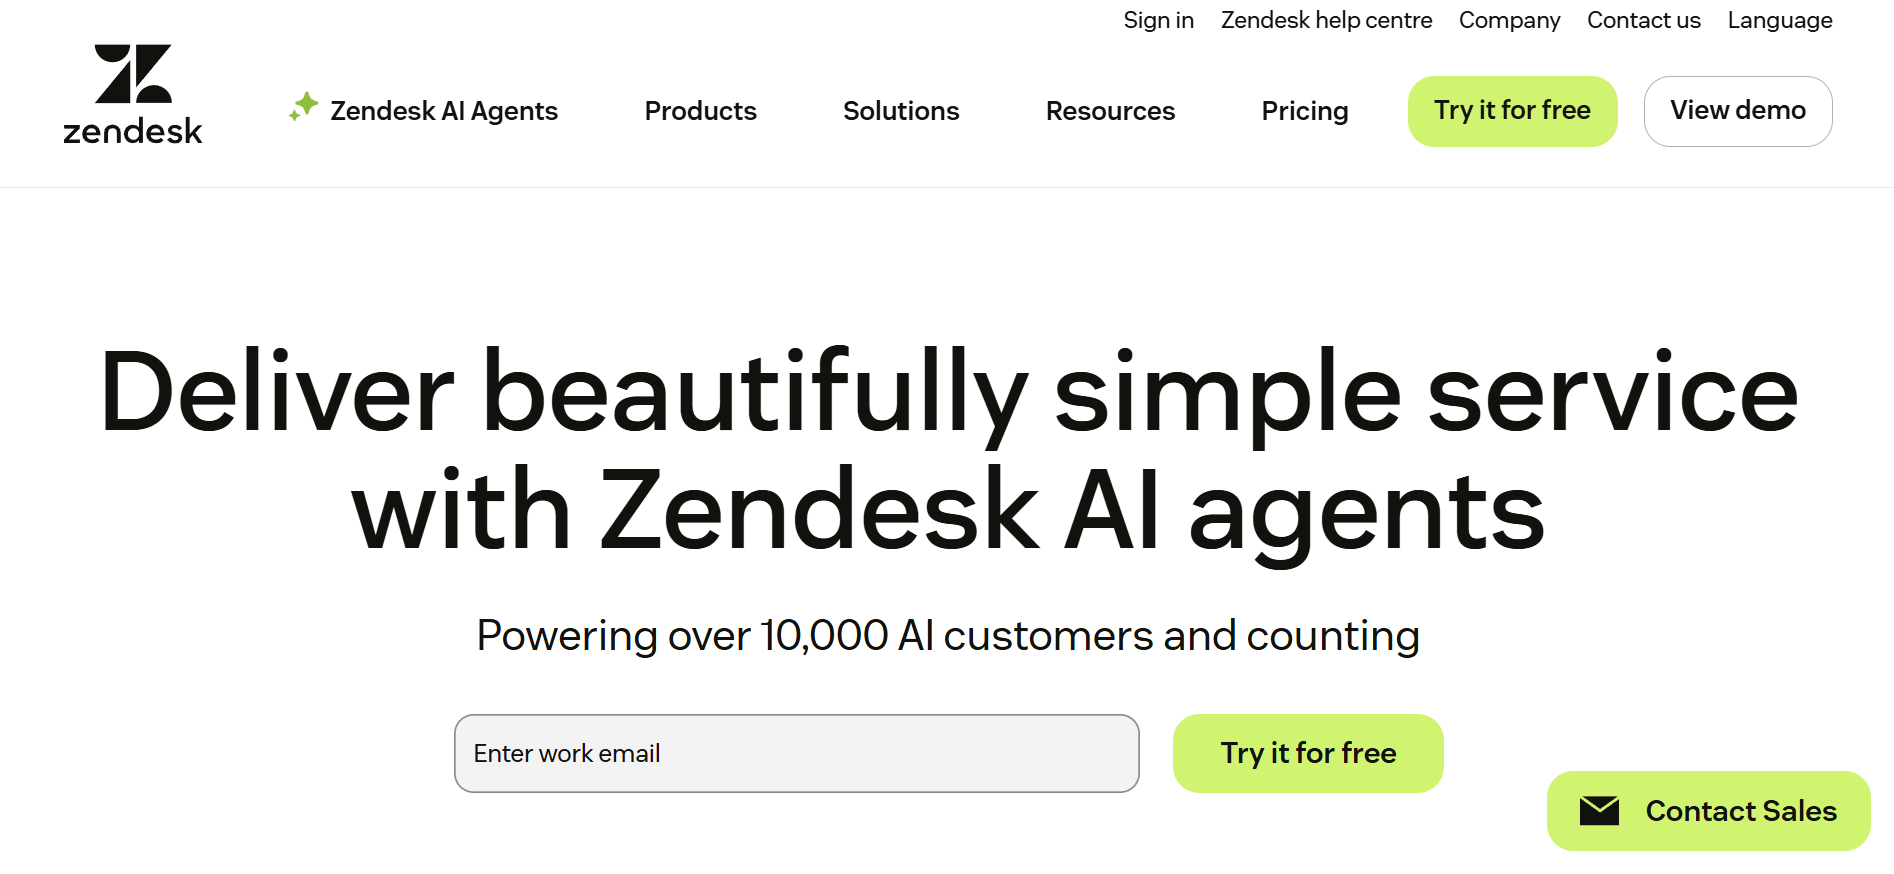Open the Solutions dropdown
This screenshot has height=874, width=1894.
click(x=900, y=111)
